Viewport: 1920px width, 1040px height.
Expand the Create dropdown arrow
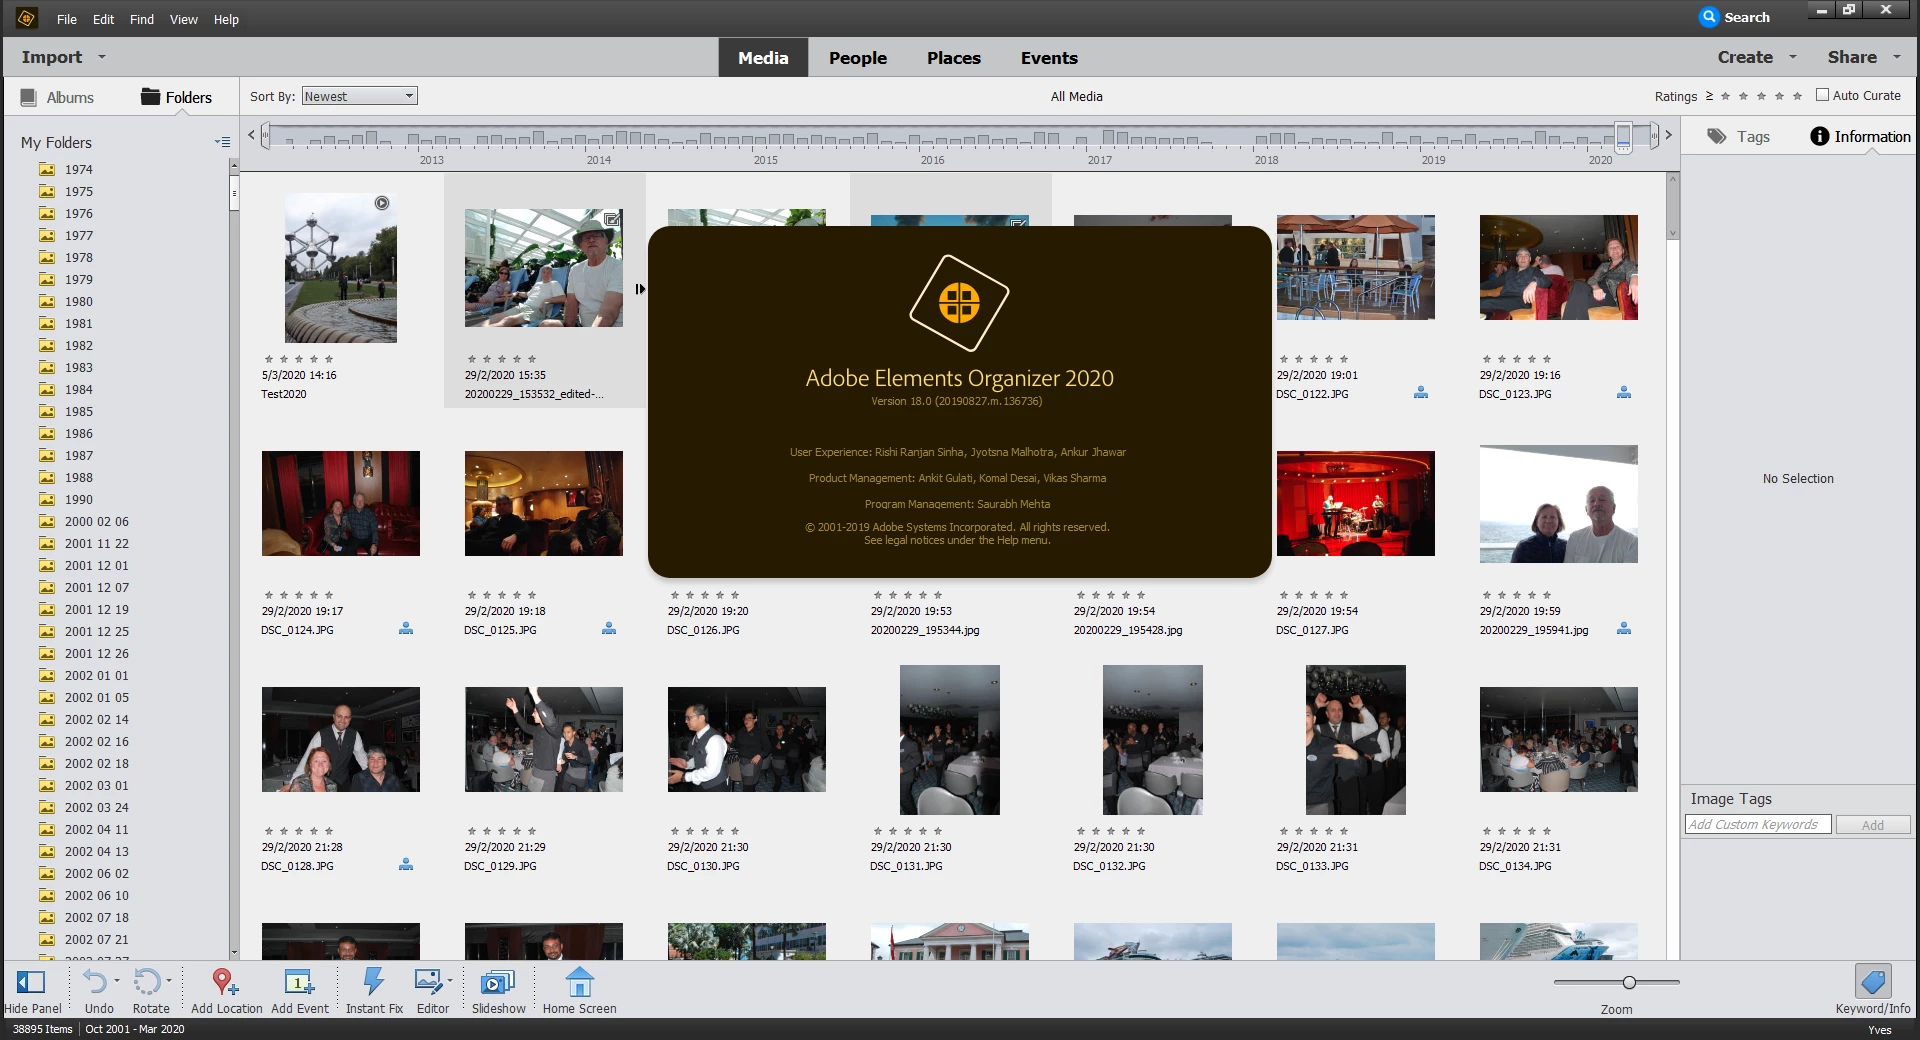pyautogui.click(x=1793, y=57)
